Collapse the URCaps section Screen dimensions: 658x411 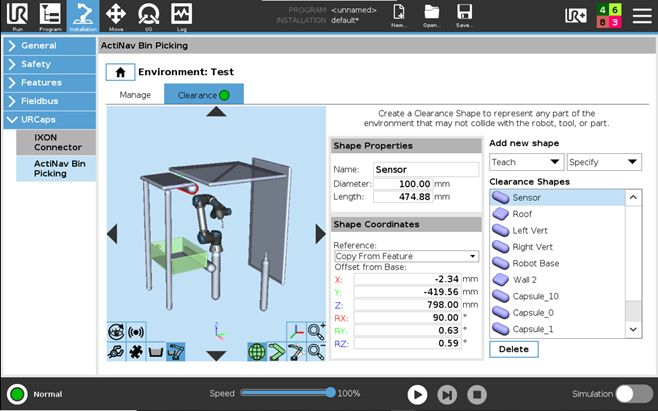point(50,120)
